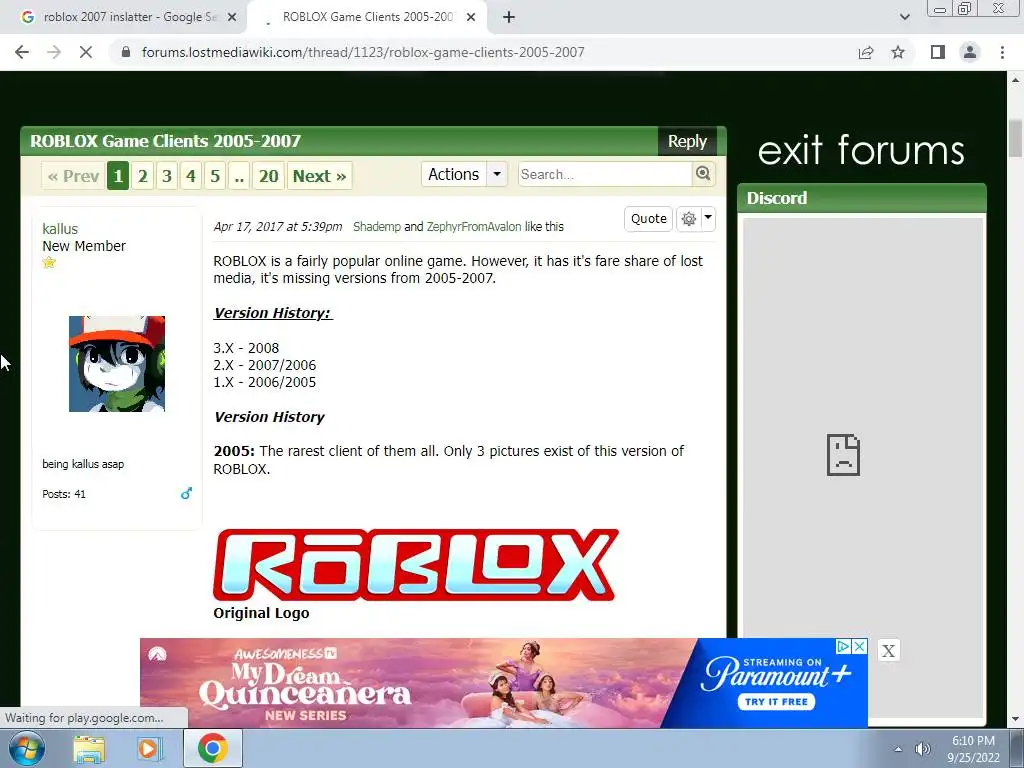Click scrollbar down arrow
This screenshot has height=768, width=1024.
1015,720
